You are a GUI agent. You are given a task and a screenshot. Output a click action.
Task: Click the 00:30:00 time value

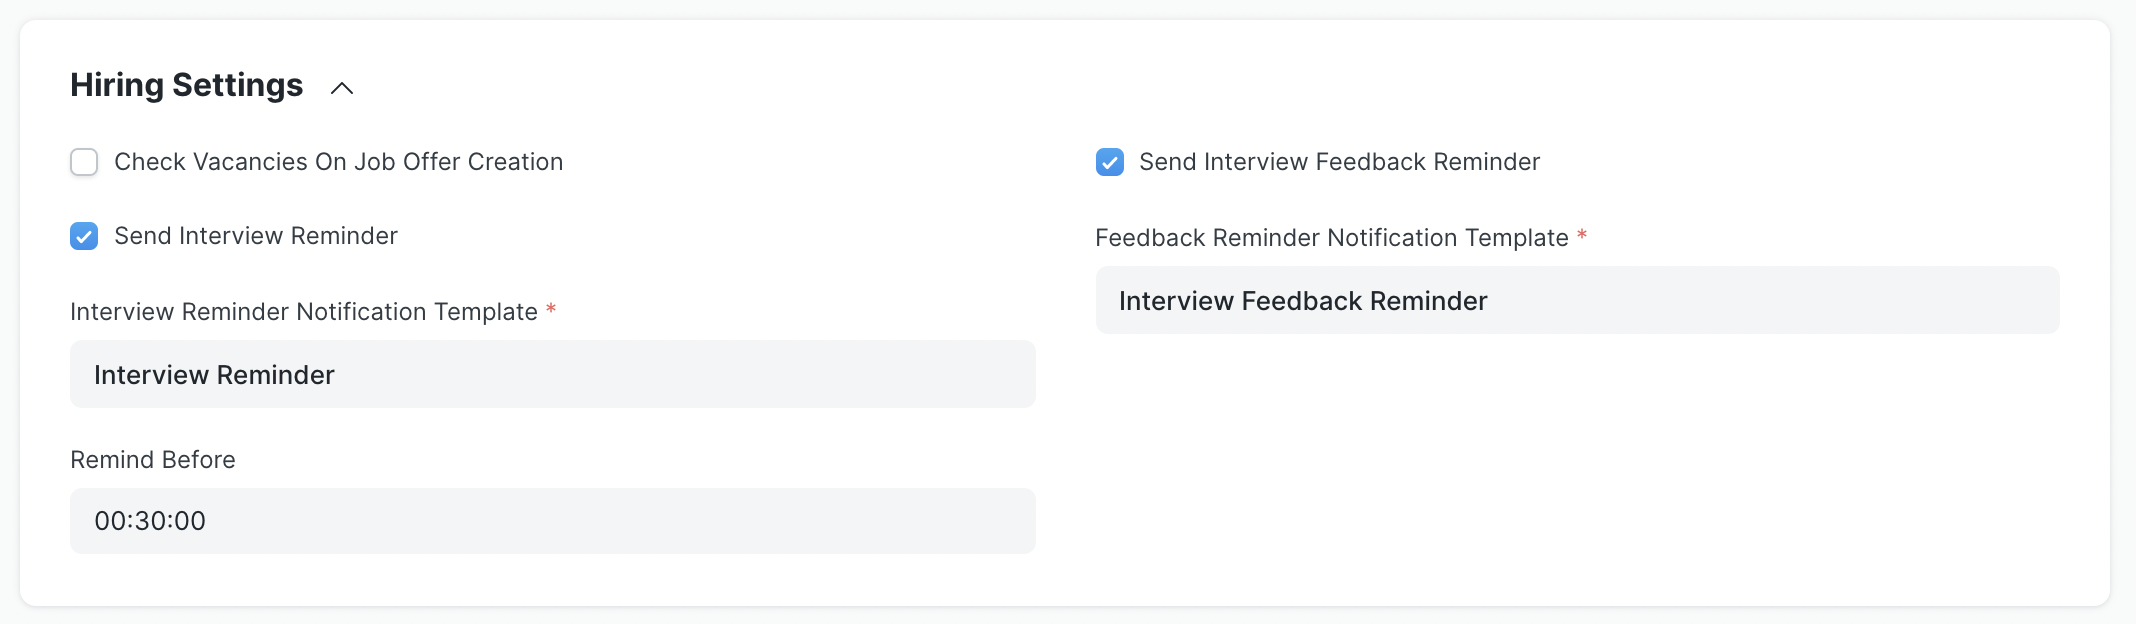[x=150, y=521]
